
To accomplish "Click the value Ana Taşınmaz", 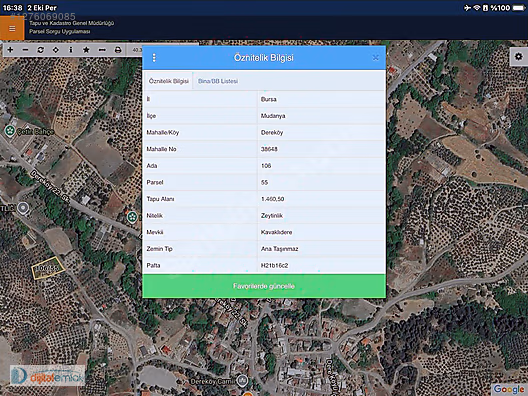I will (279, 249).
